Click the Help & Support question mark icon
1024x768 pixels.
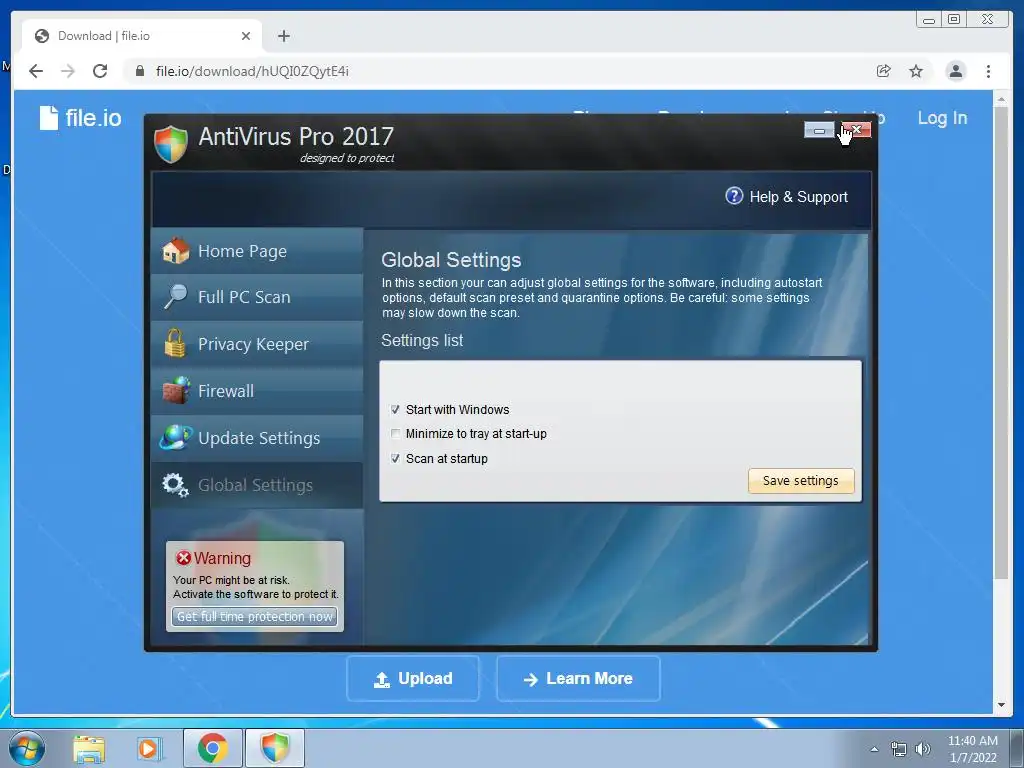[734, 196]
